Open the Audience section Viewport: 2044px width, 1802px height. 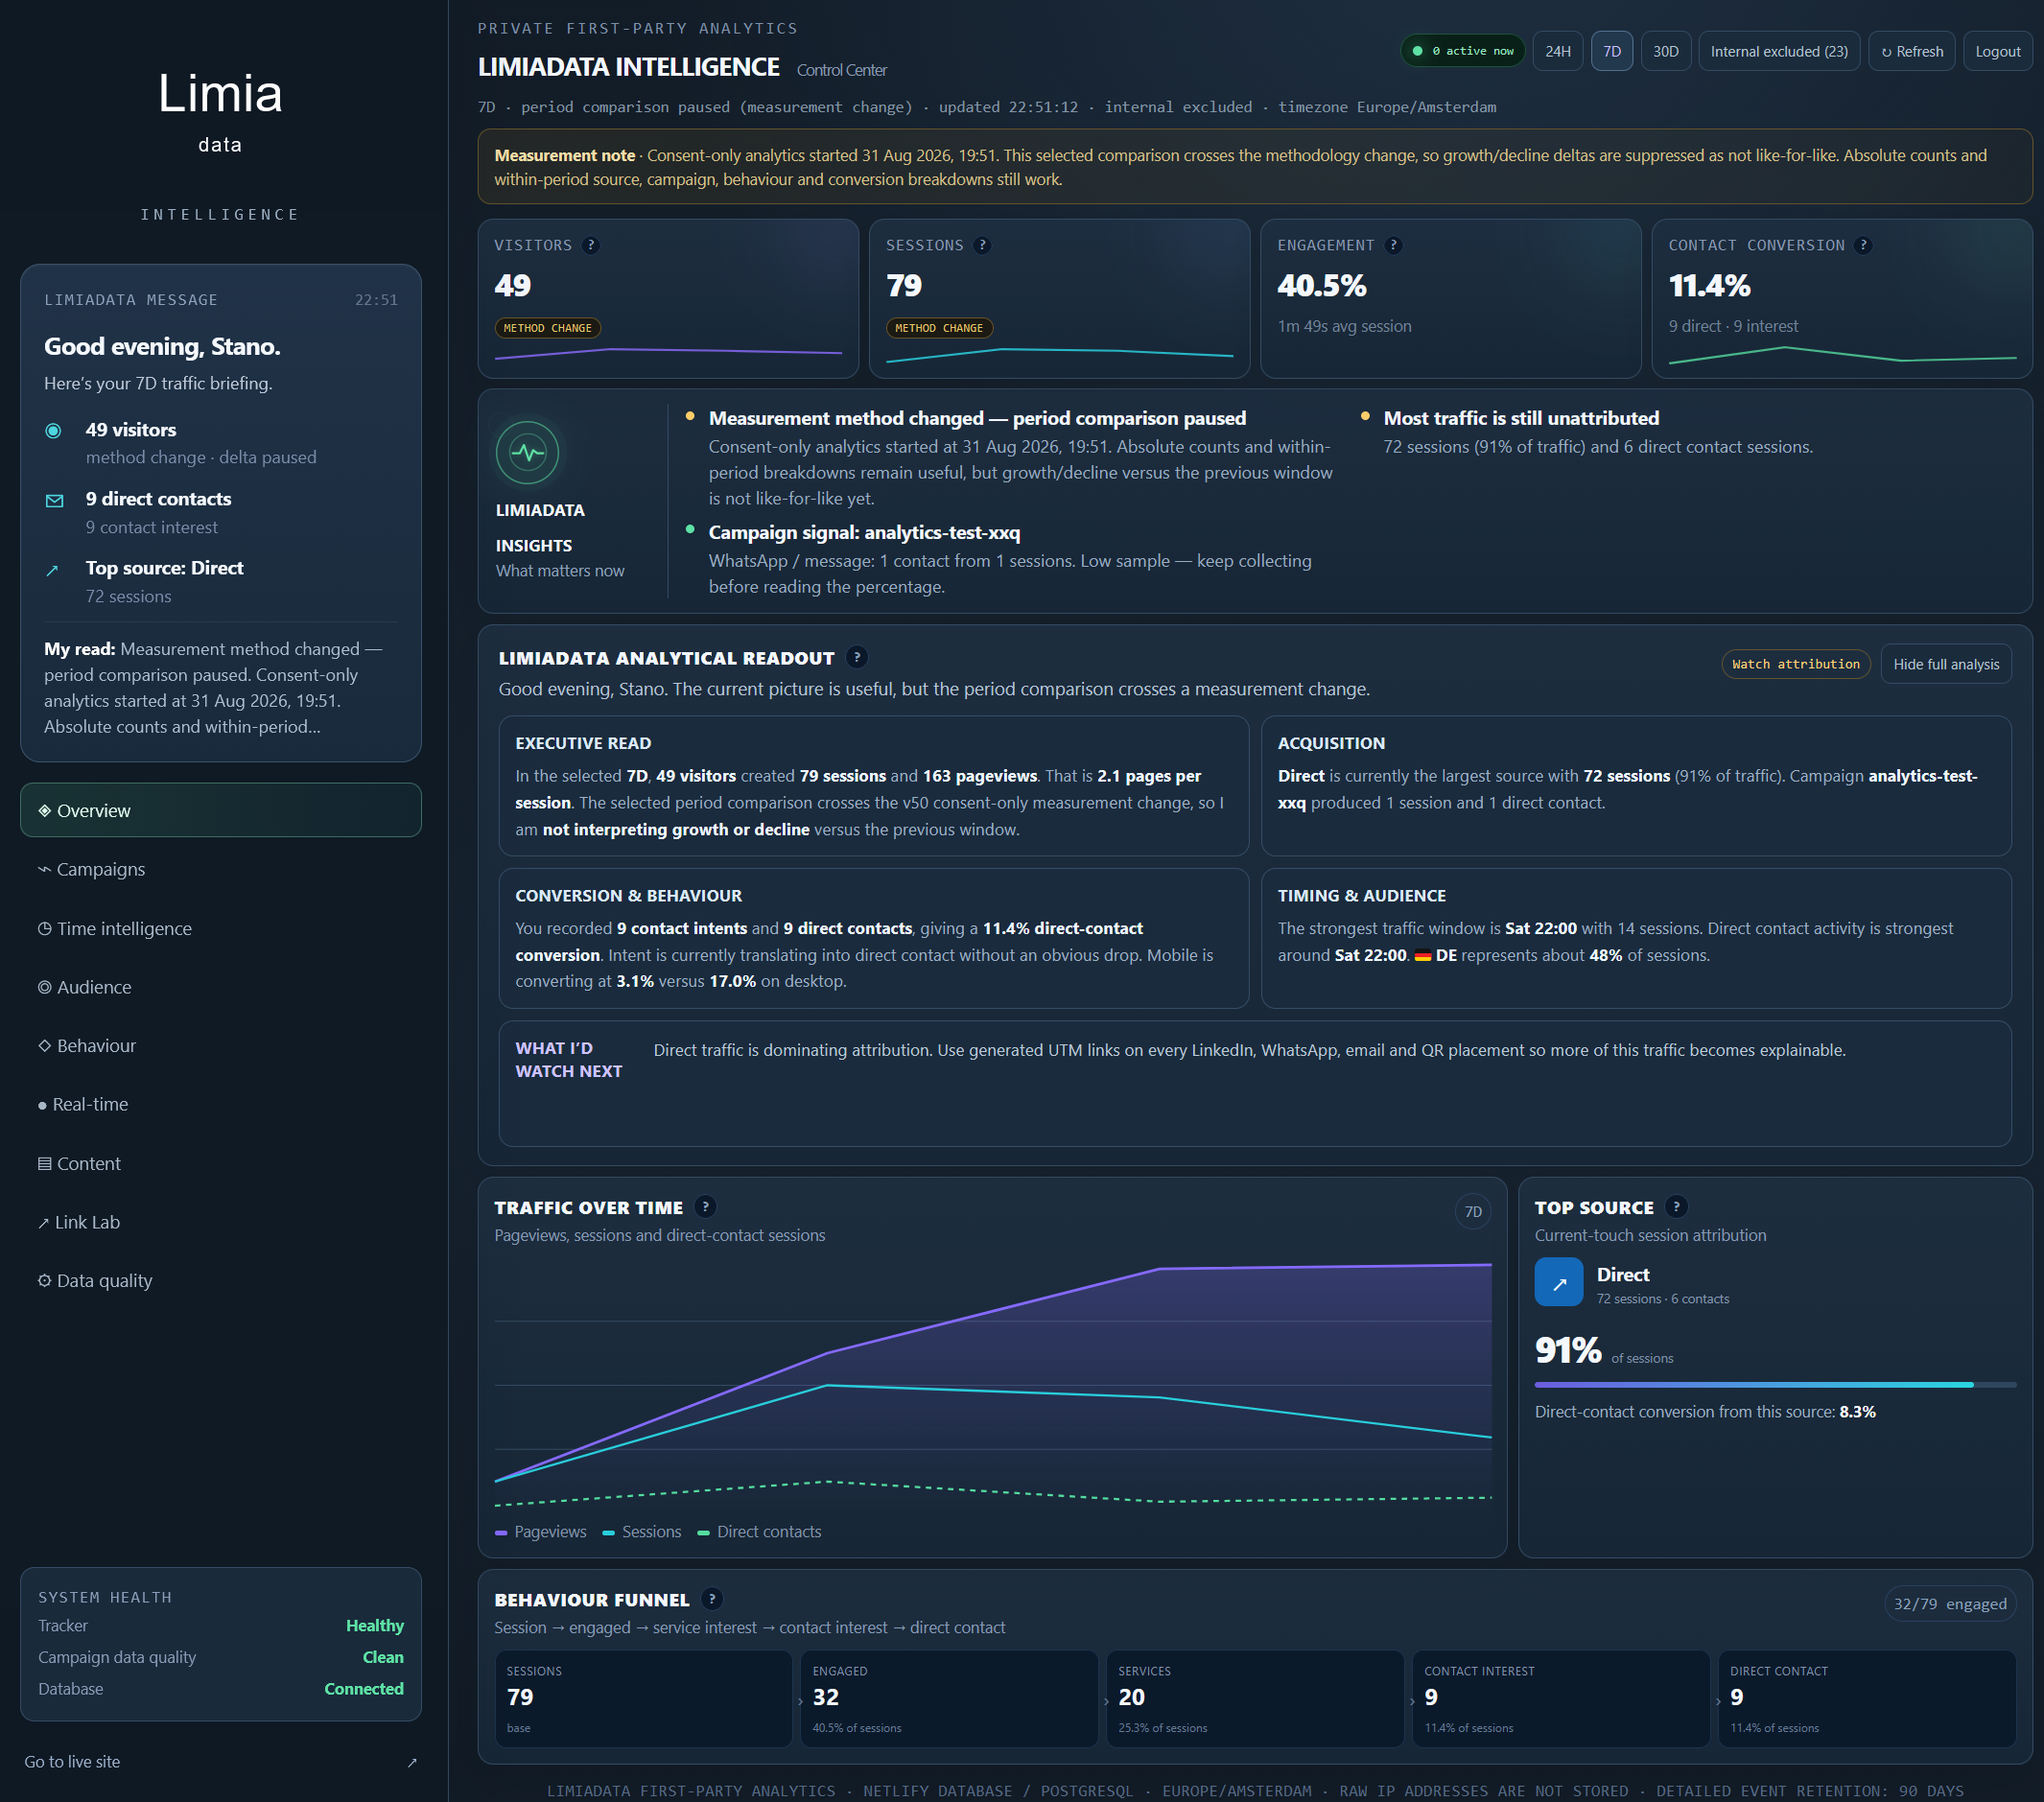220,987
